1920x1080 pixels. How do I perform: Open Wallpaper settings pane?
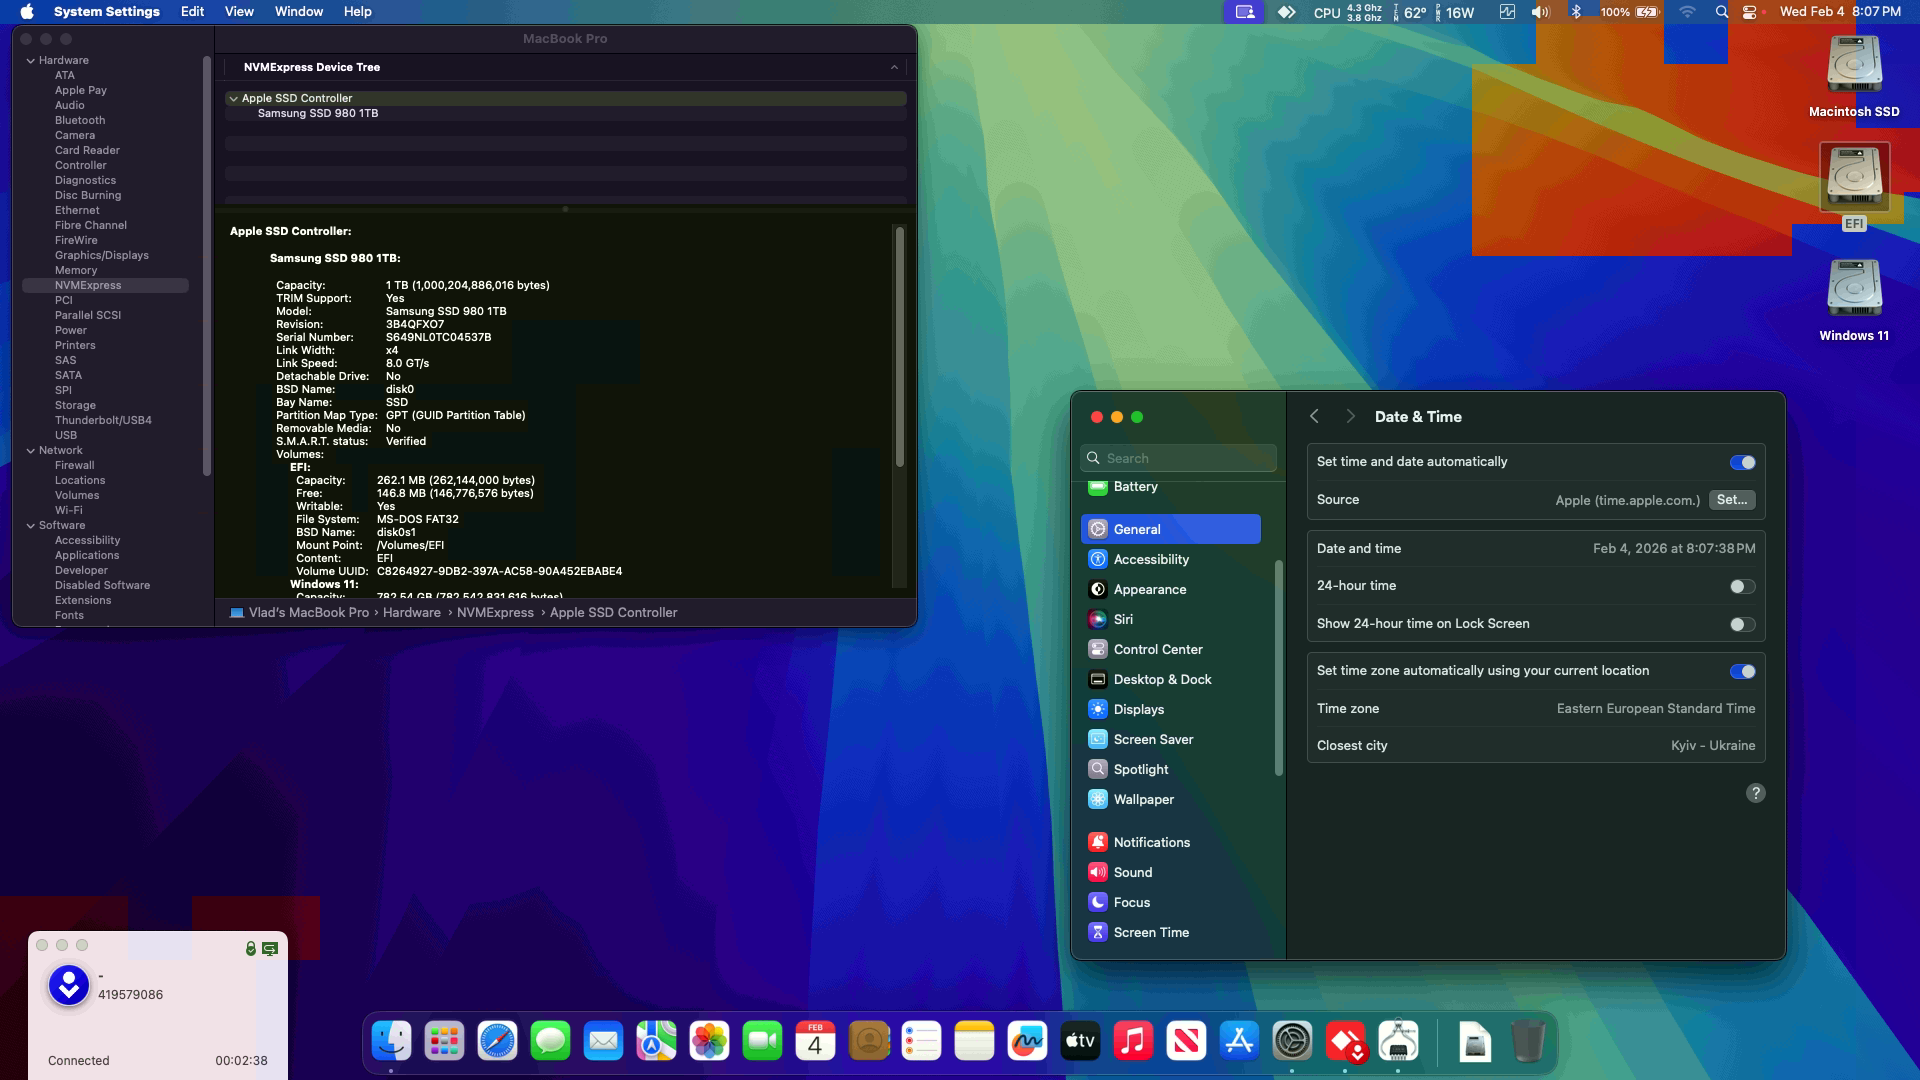point(1170,800)
